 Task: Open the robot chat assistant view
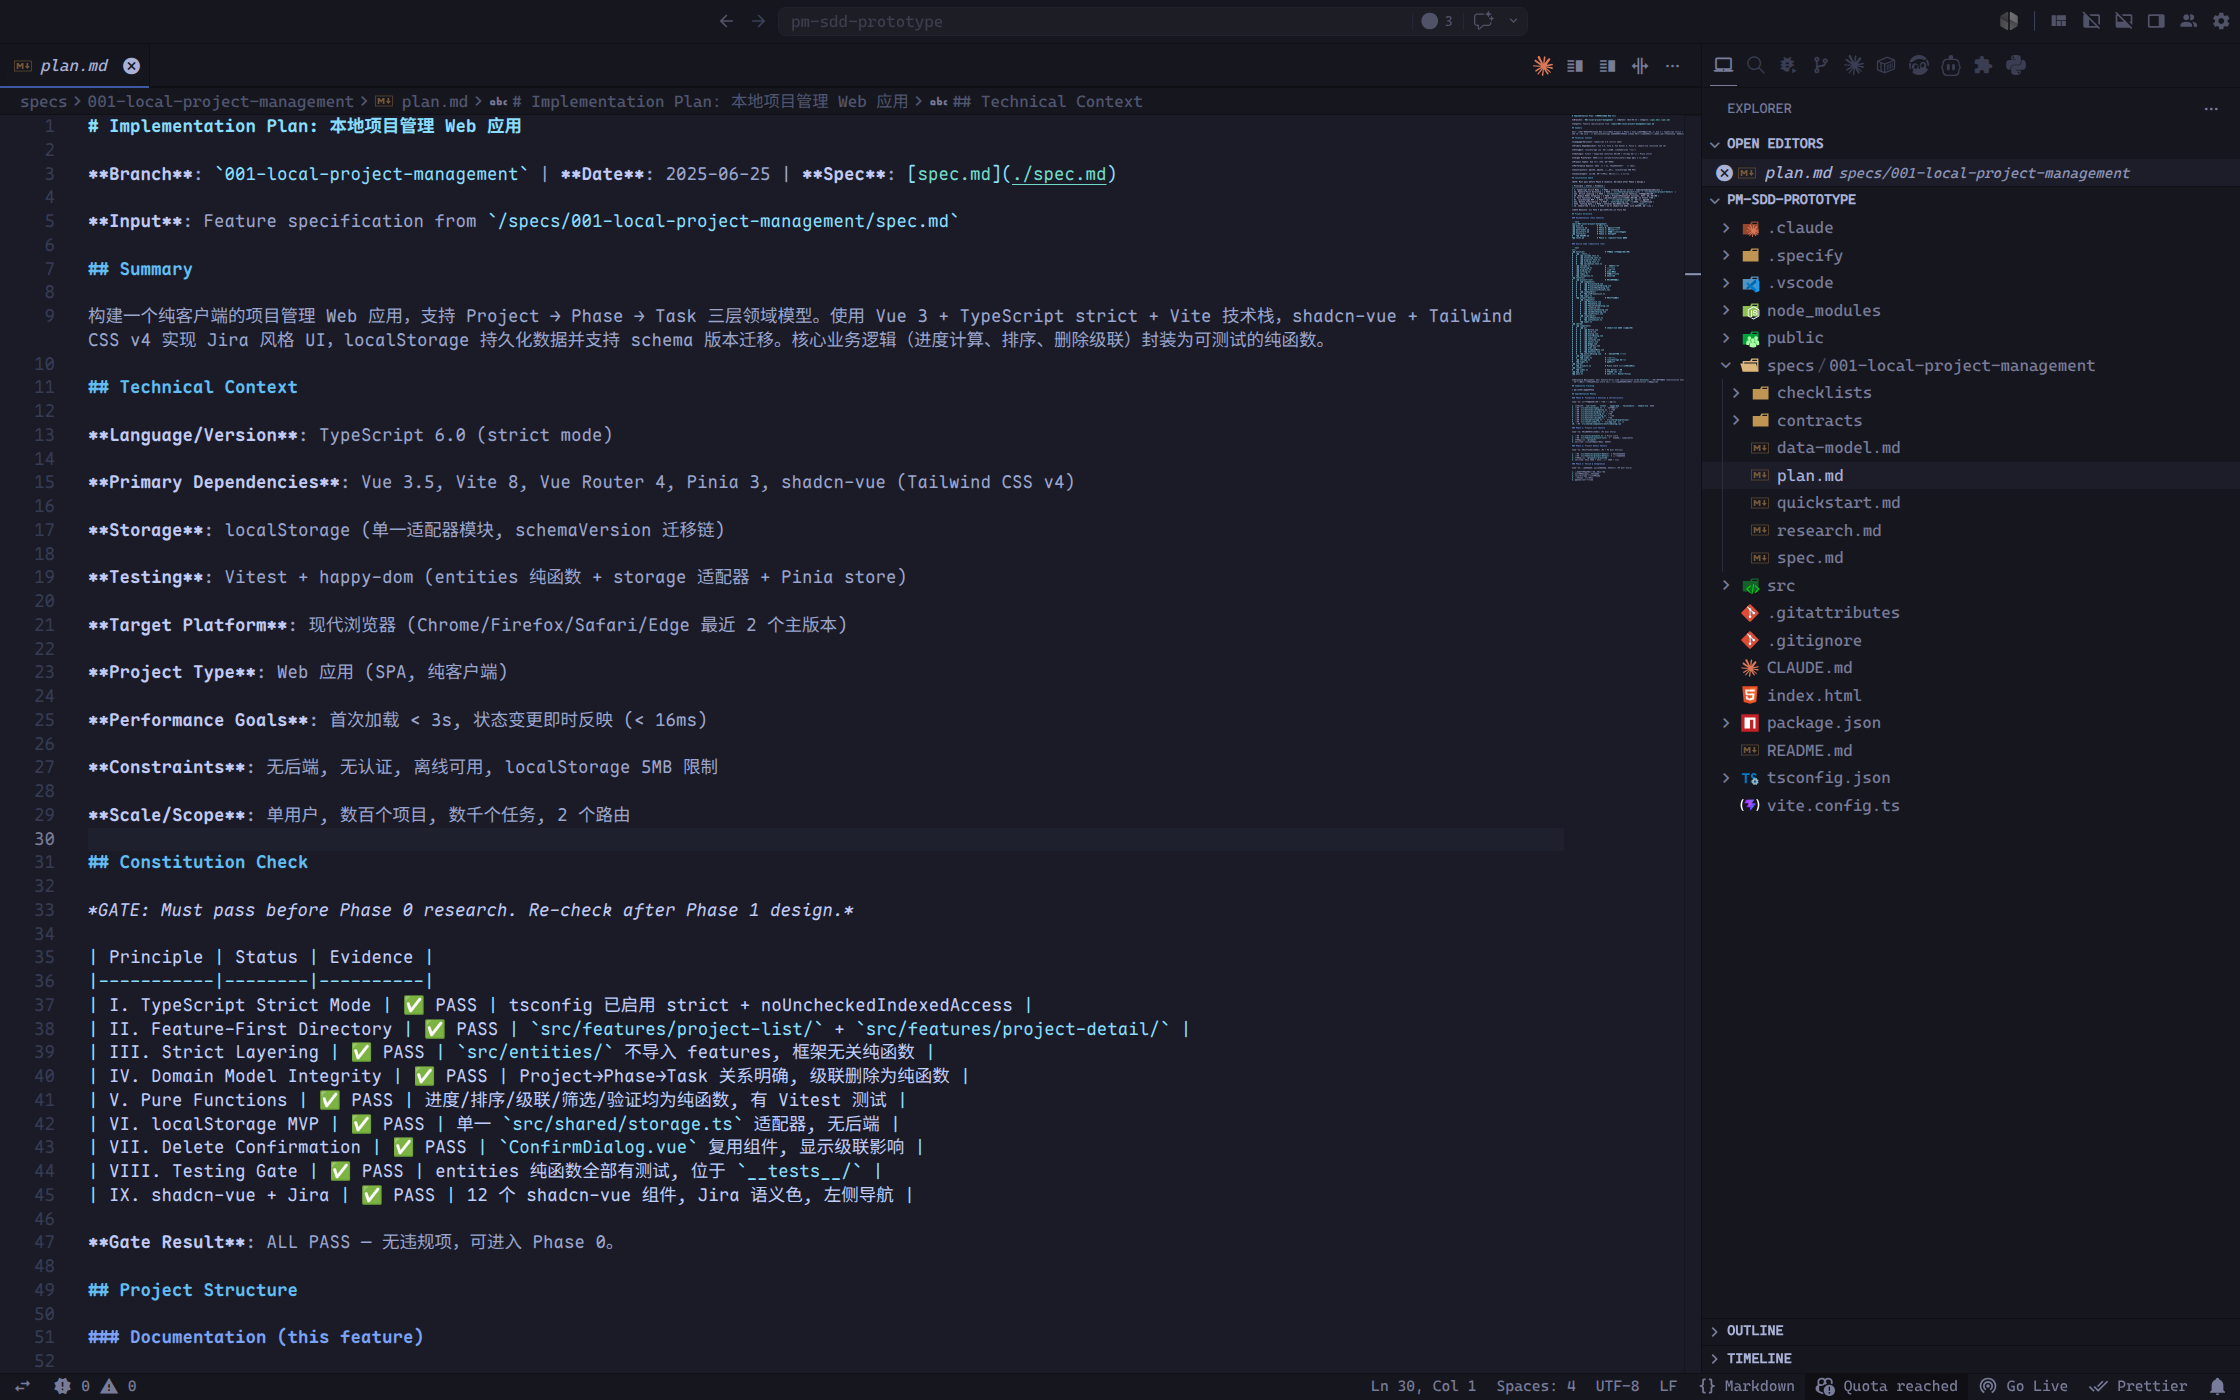tap(1951, 65)
